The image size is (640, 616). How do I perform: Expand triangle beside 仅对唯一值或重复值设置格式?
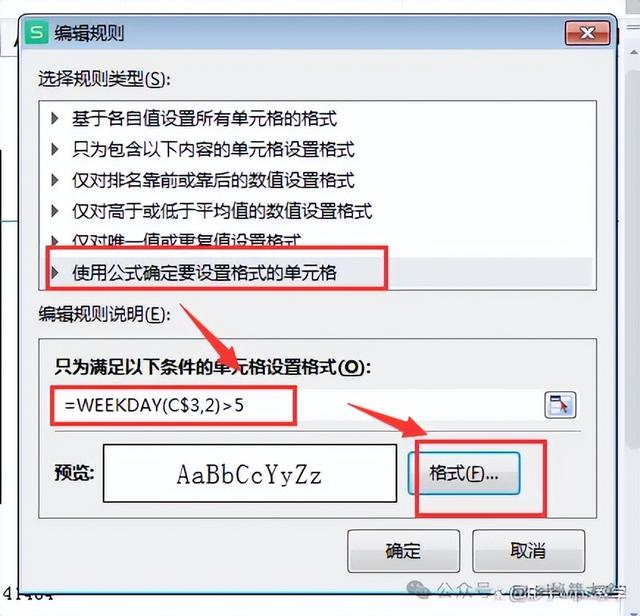(55, 240)
